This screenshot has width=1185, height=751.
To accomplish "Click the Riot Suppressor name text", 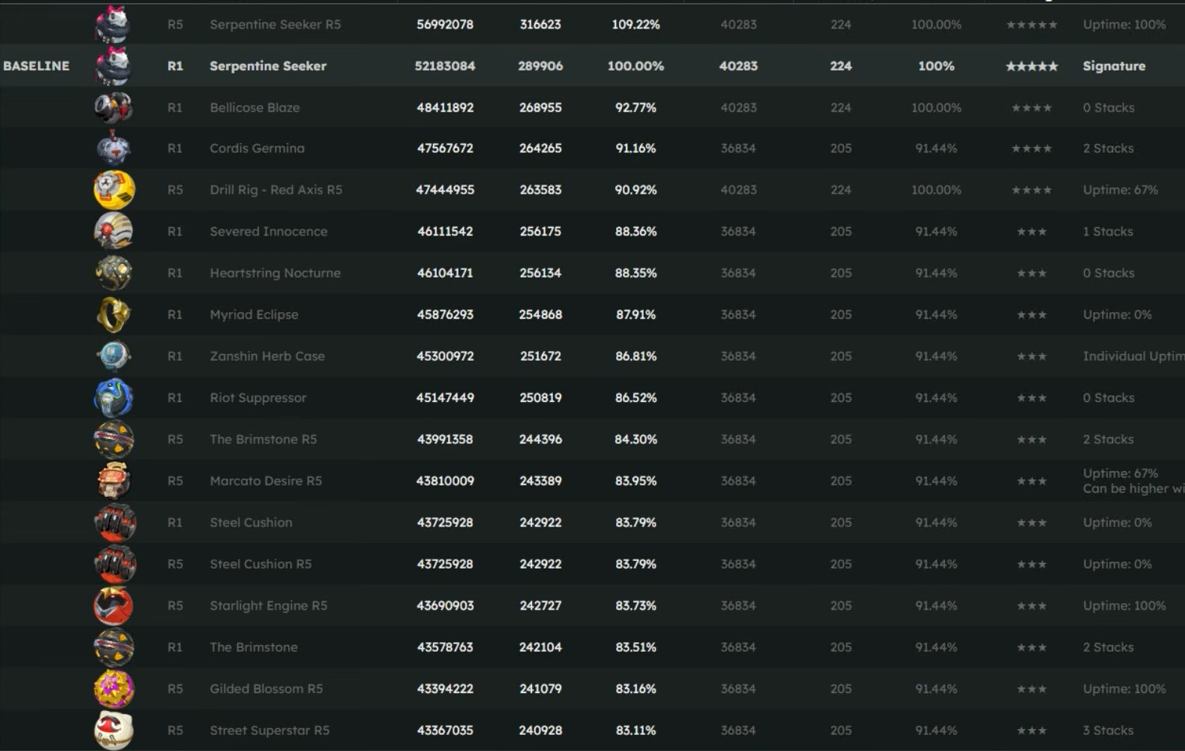I will [258, 397].
